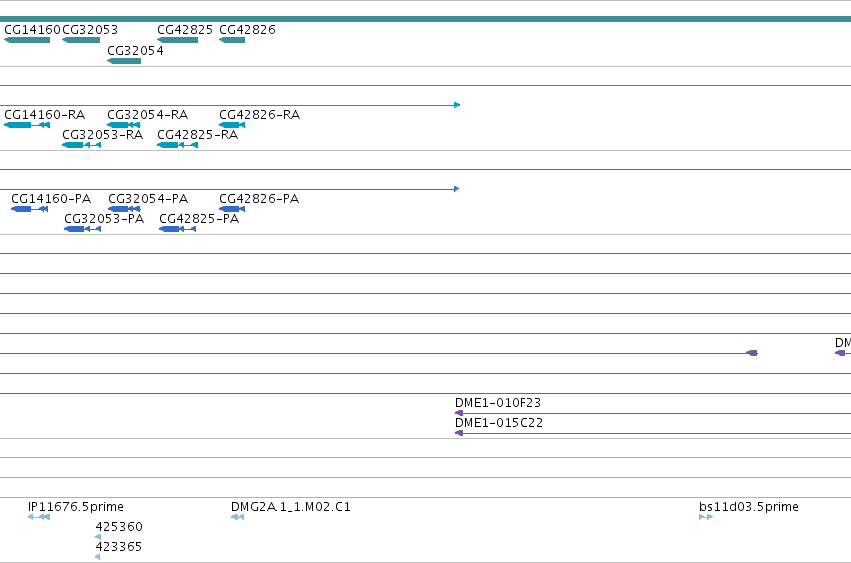This screenshot has width=851, height=563.
Task: Click the CG32054-RA transcript glyph
Action: click(124, 125)
